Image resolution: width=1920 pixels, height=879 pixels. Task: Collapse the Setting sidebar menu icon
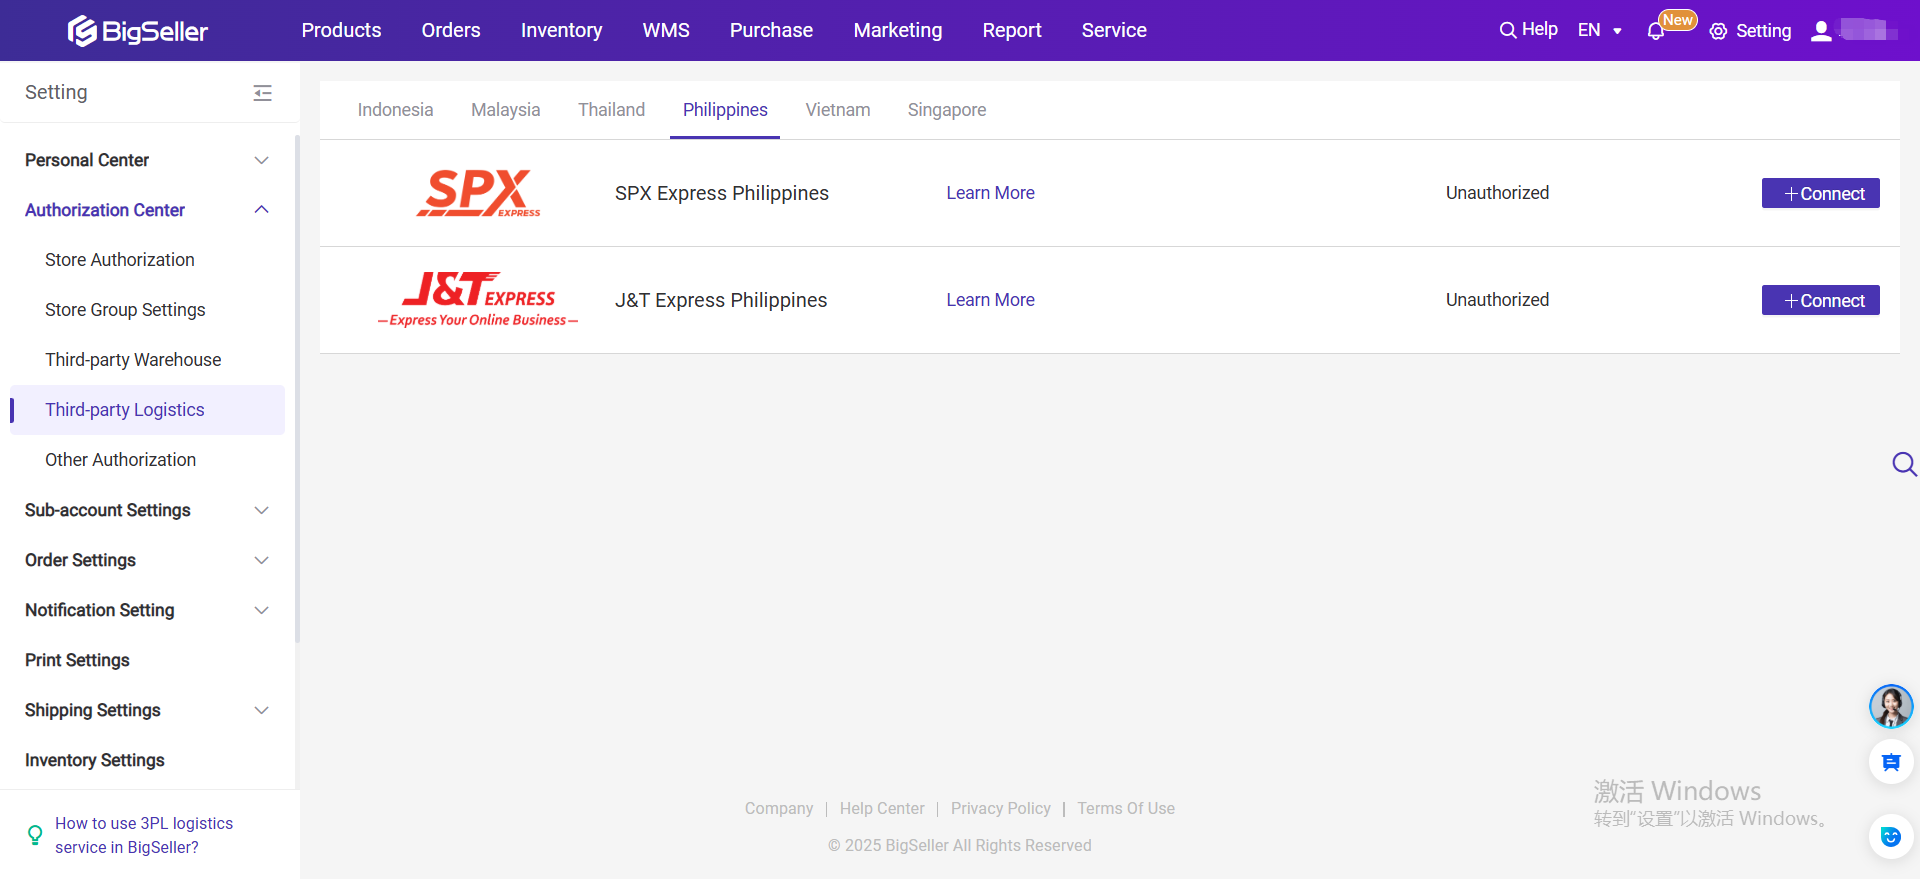pyautogui.click(x=262, y=93)
